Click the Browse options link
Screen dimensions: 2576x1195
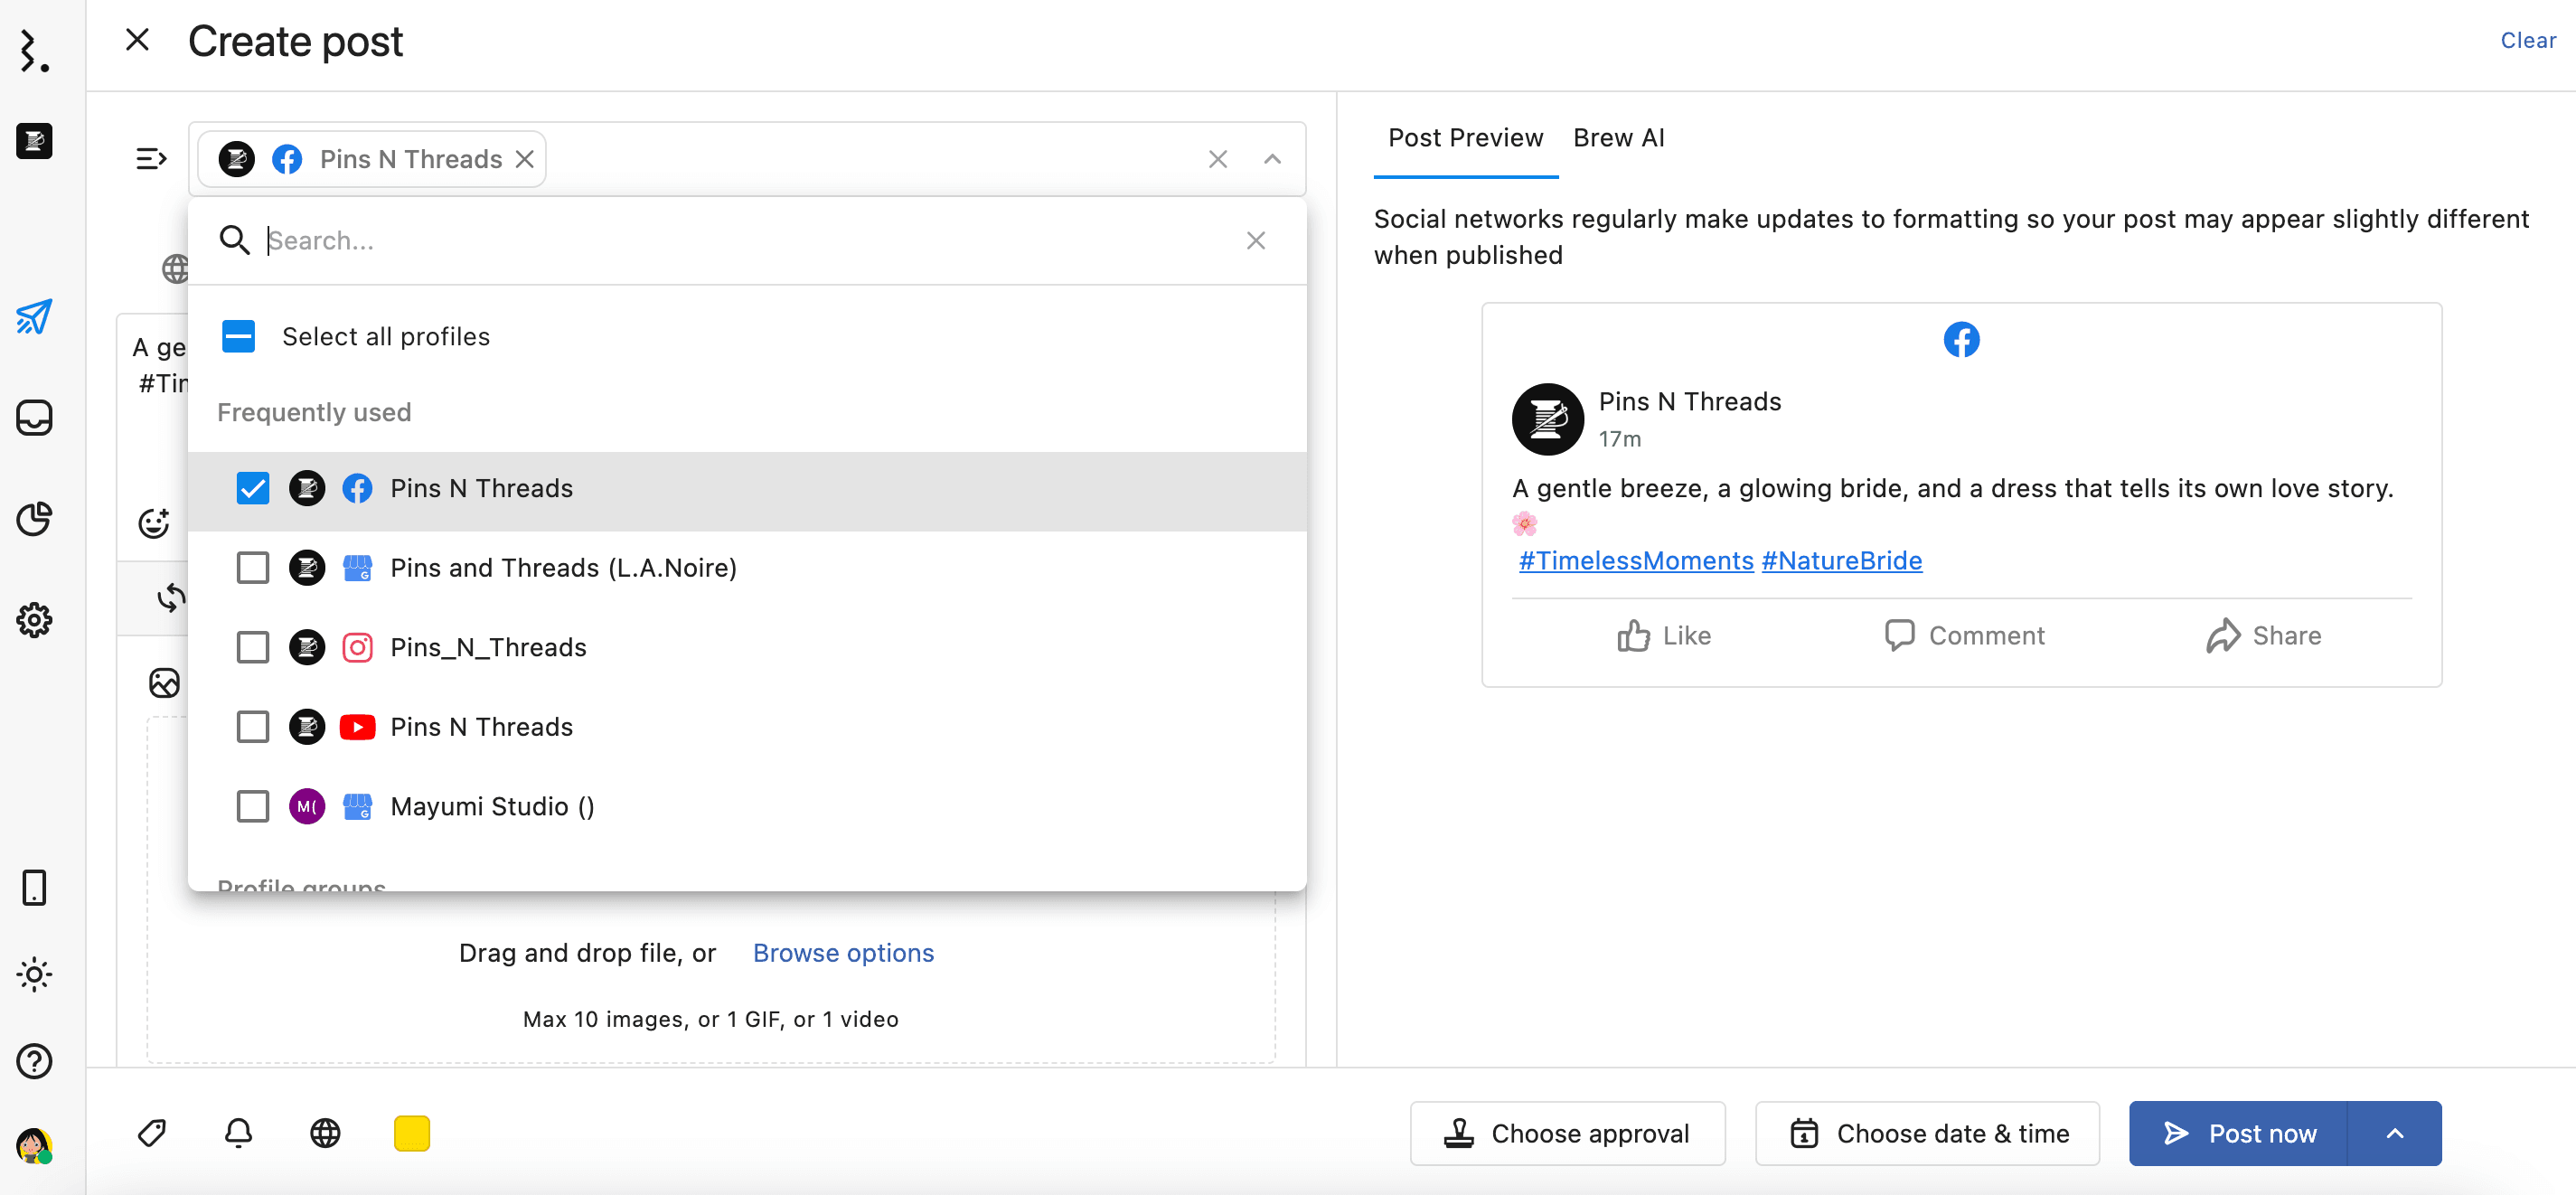843,953
